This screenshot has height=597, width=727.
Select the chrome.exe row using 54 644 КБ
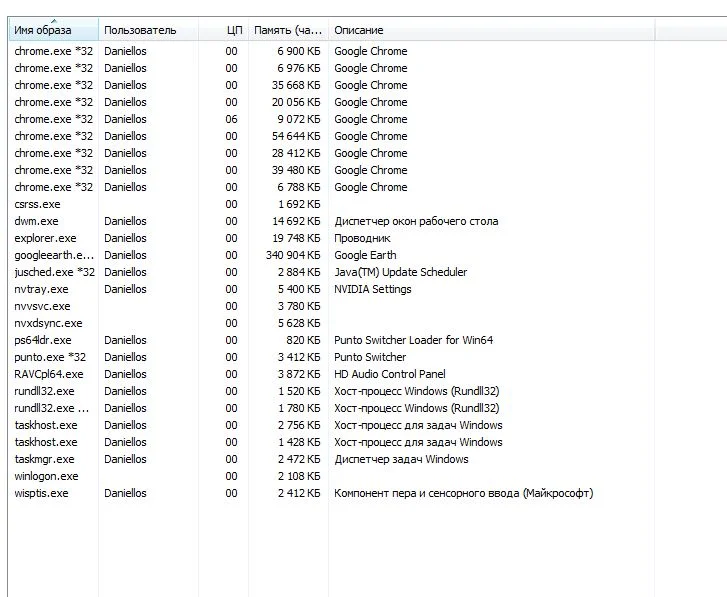point(54,136)
